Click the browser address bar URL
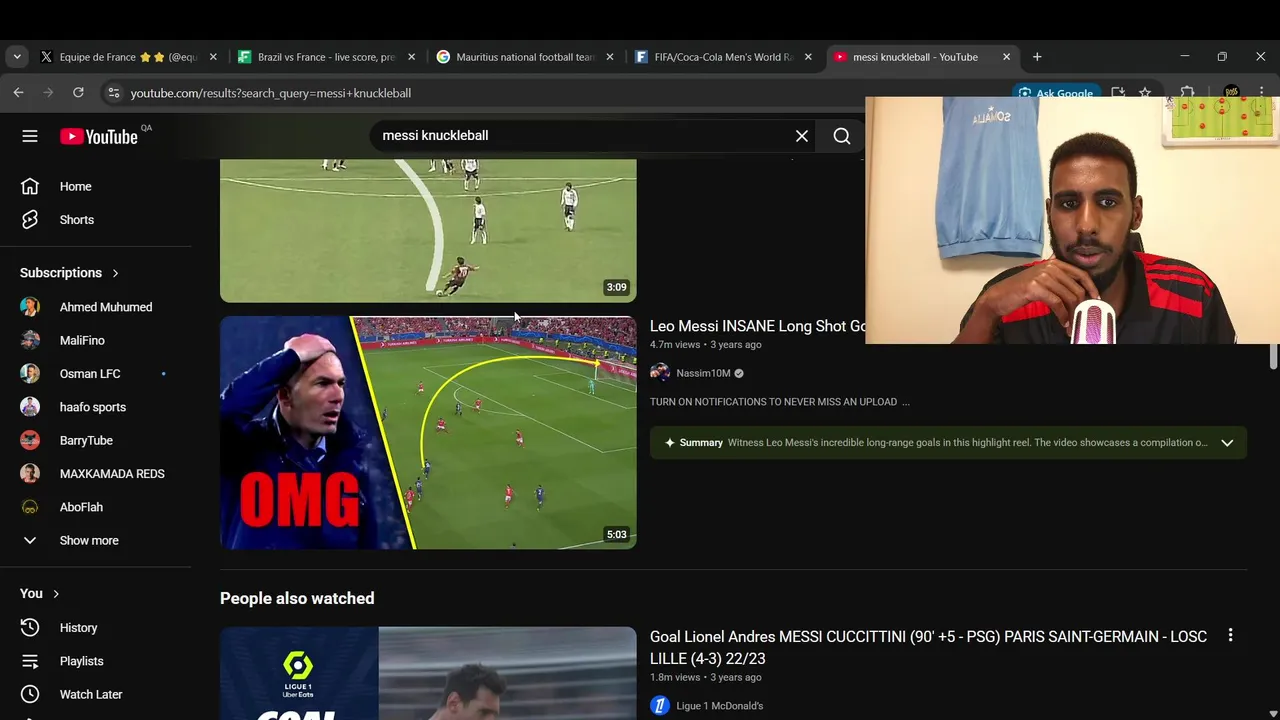1280x720 pixels. (x=271, y=93)
